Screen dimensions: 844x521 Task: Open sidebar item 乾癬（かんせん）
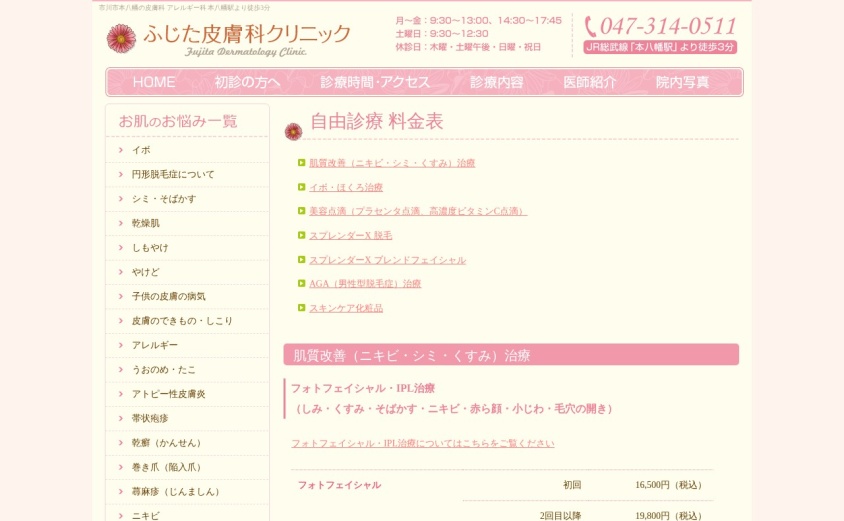(x=166, y=443)
